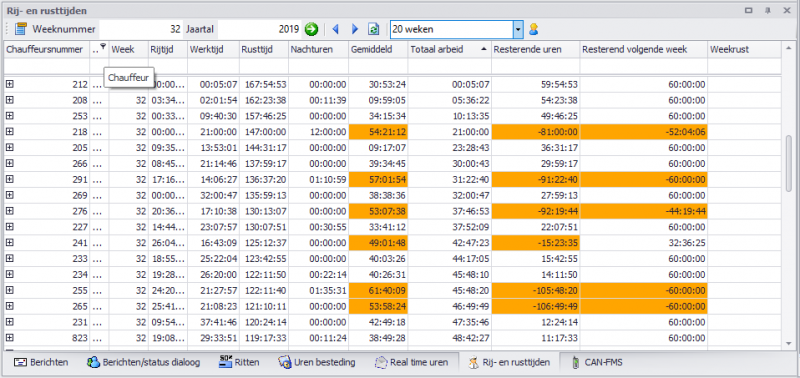
Task: Expand row for chauffeur 255
Action: click(x=9, y=290)
